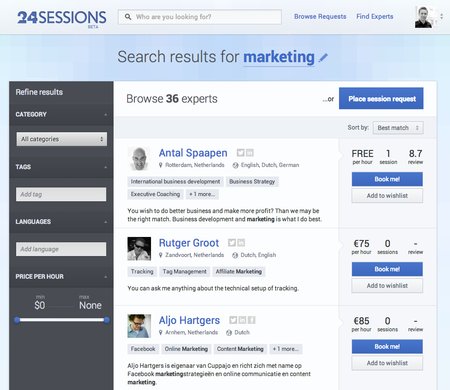
Task: Open Antal Spaapen's LinkedIn icon
Action: click(x=250, y=153)
